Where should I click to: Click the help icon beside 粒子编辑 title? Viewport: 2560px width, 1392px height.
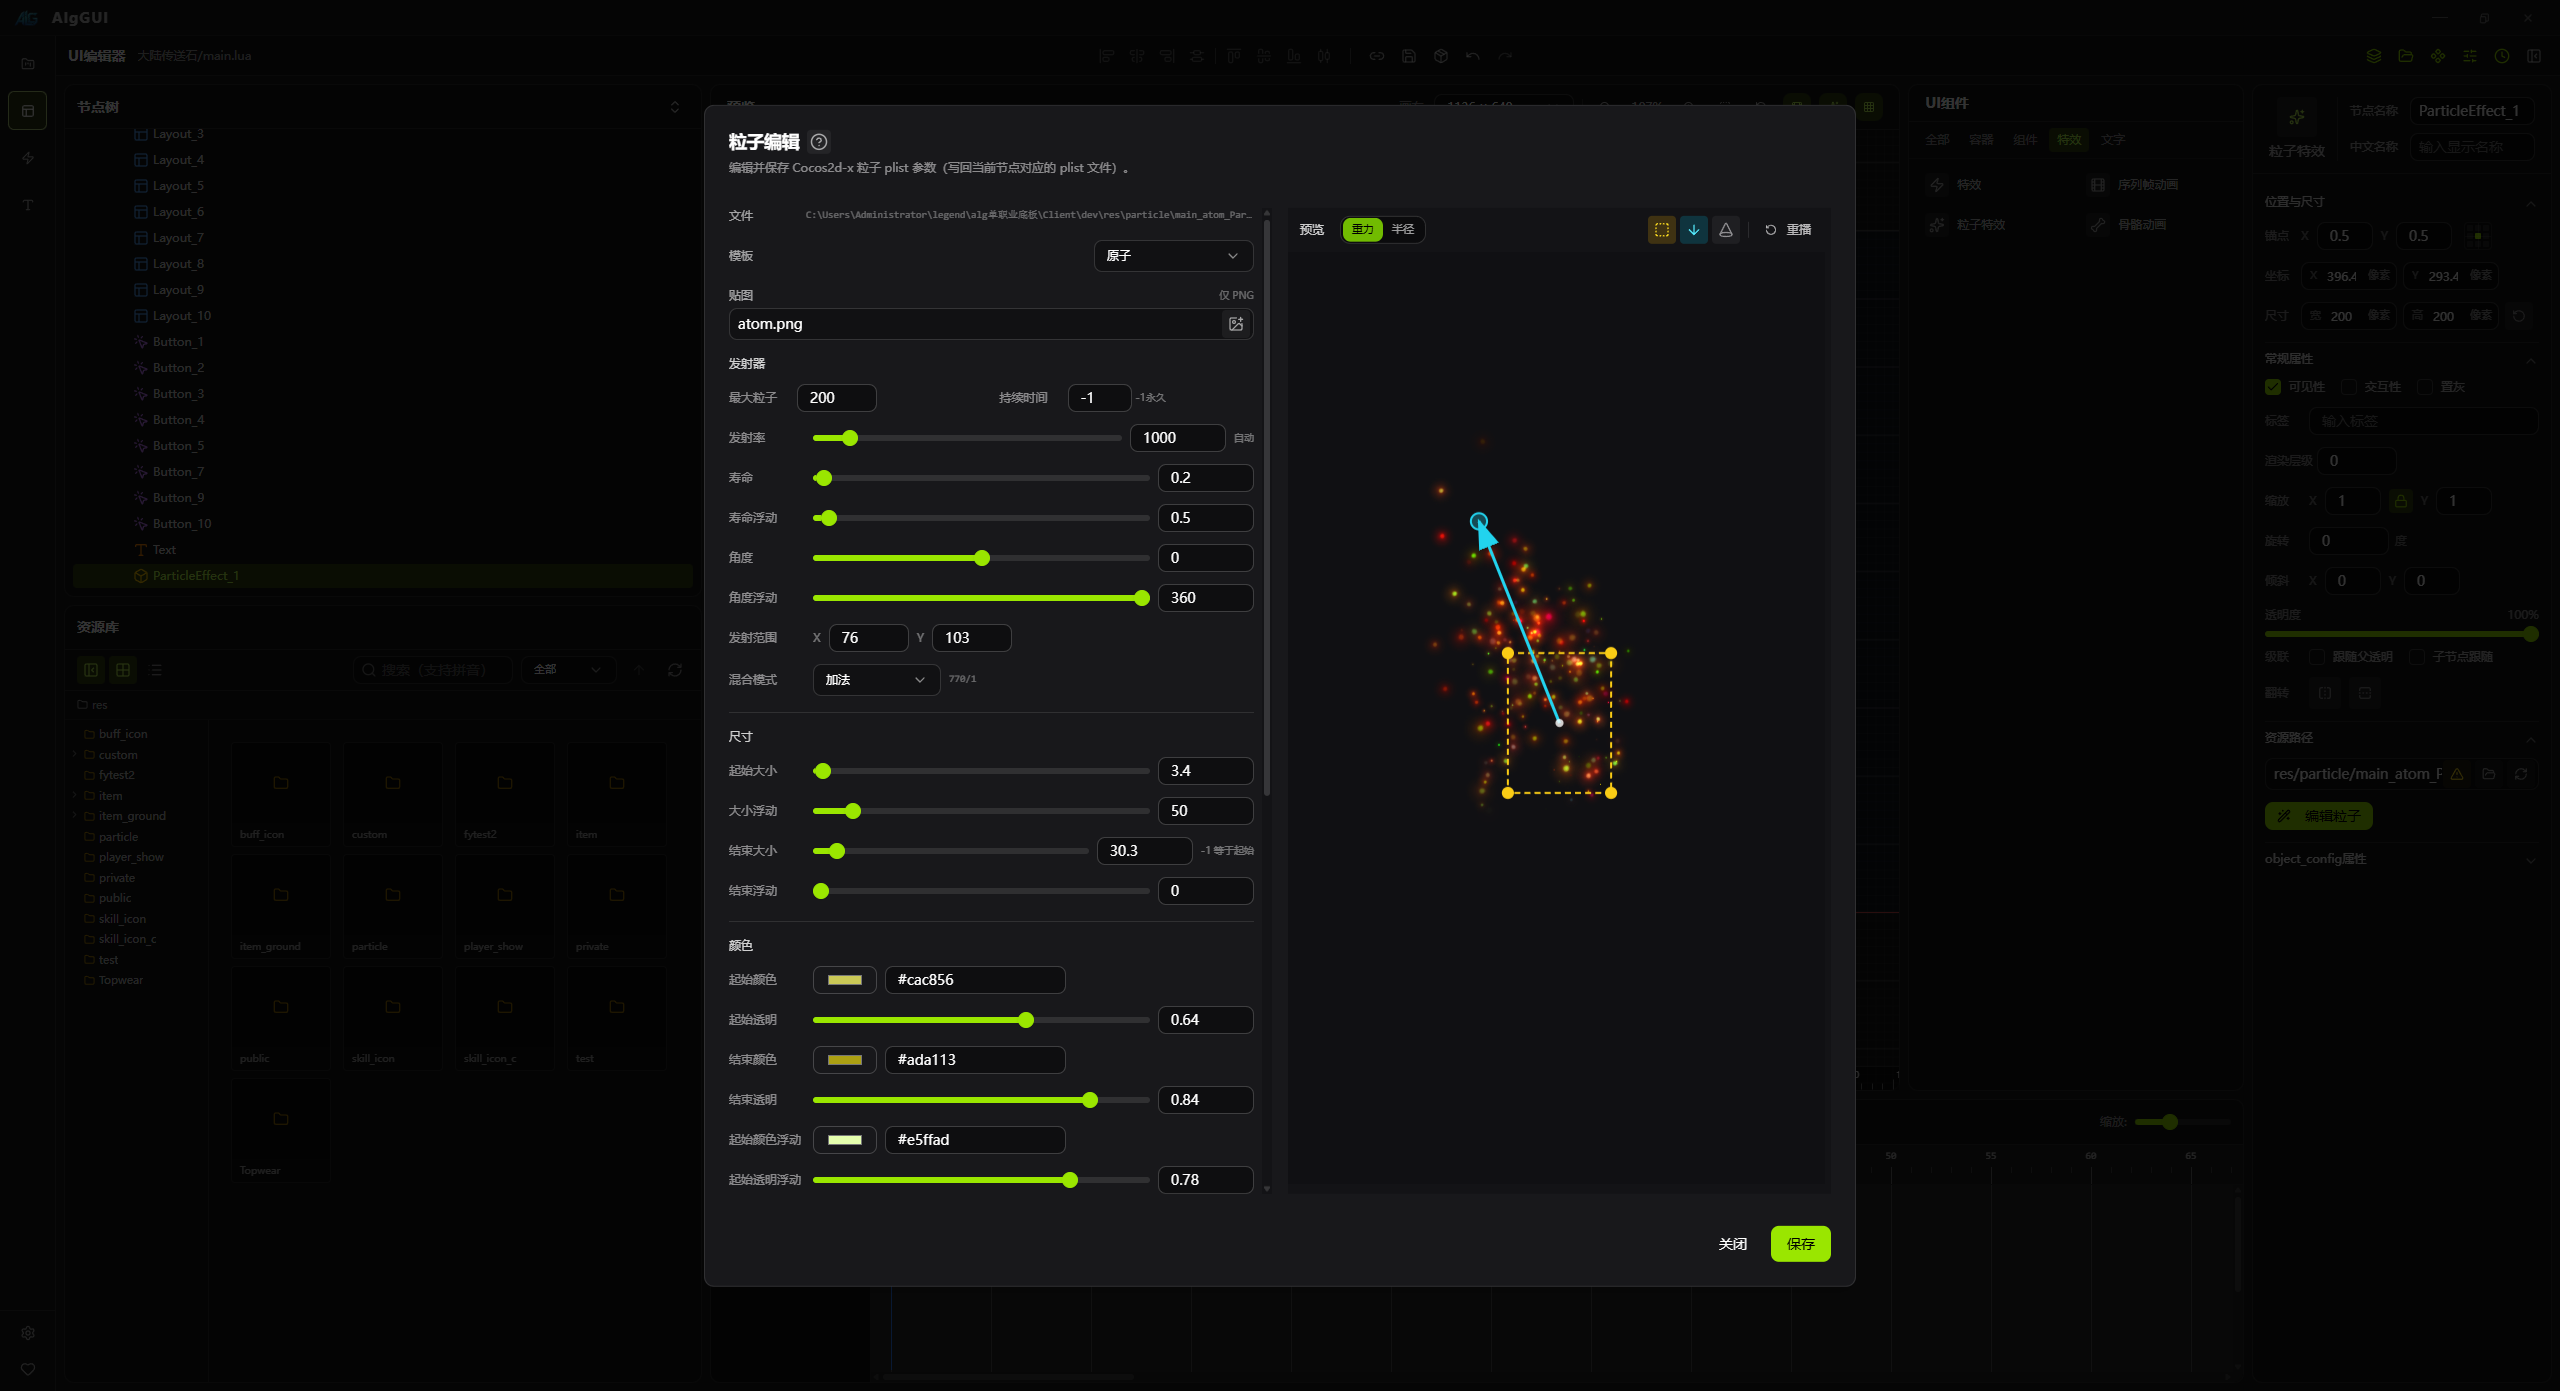[819, 142]
